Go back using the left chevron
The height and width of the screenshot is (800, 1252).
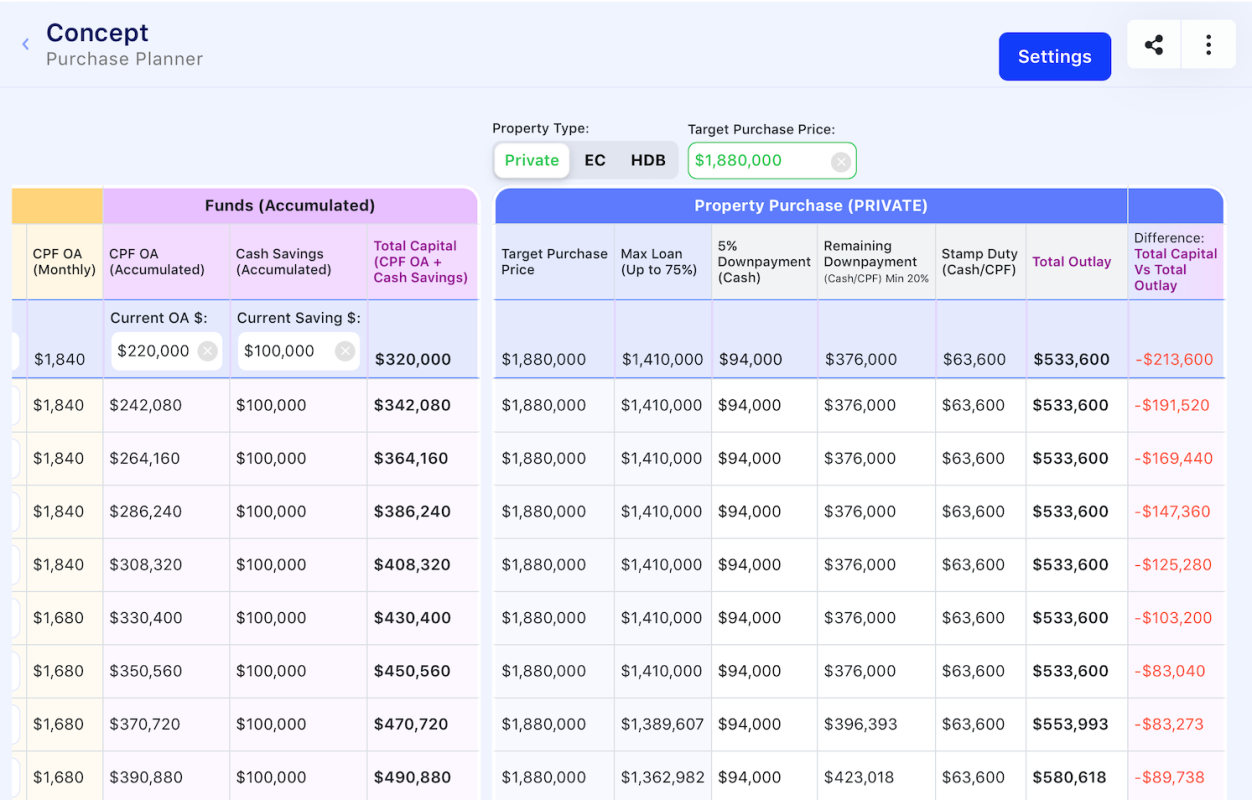pos(25,44)
